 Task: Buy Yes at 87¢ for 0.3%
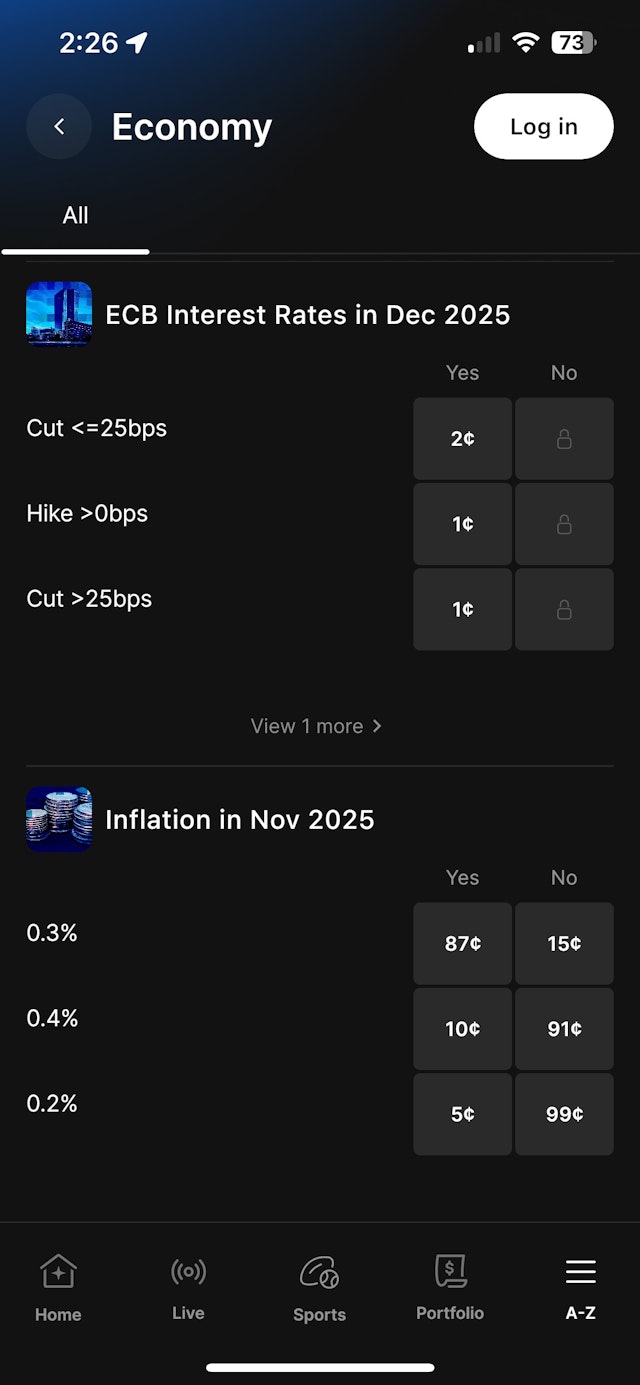[x=463, y=943]
